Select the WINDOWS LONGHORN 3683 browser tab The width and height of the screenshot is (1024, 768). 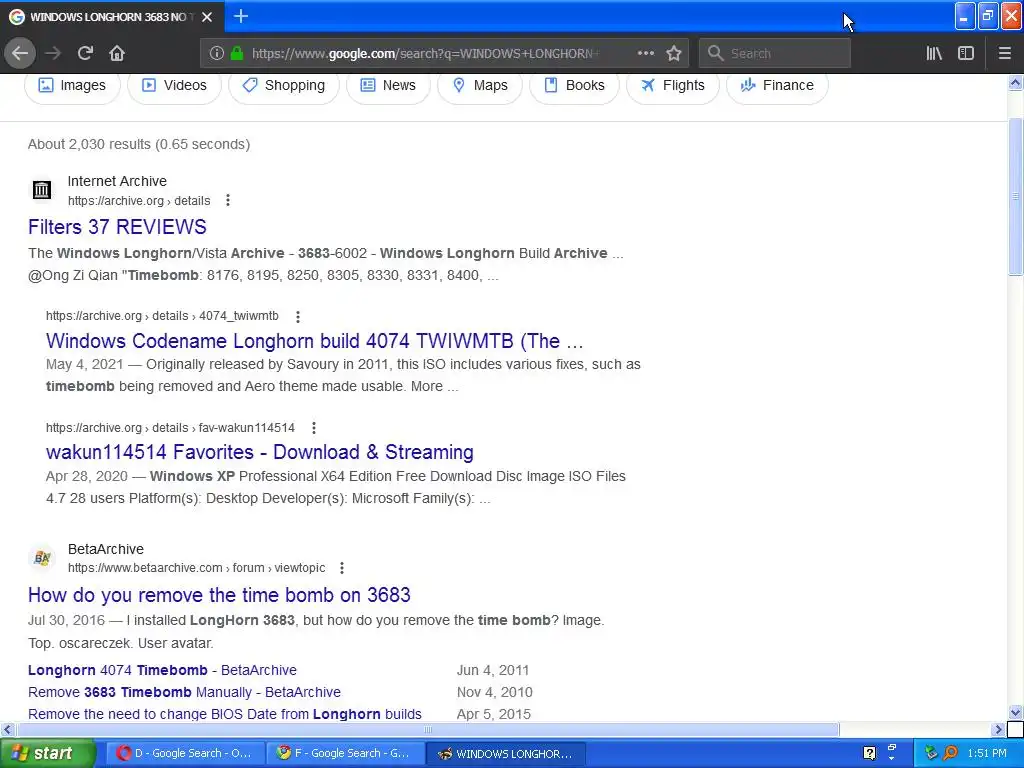coord(112,17)
